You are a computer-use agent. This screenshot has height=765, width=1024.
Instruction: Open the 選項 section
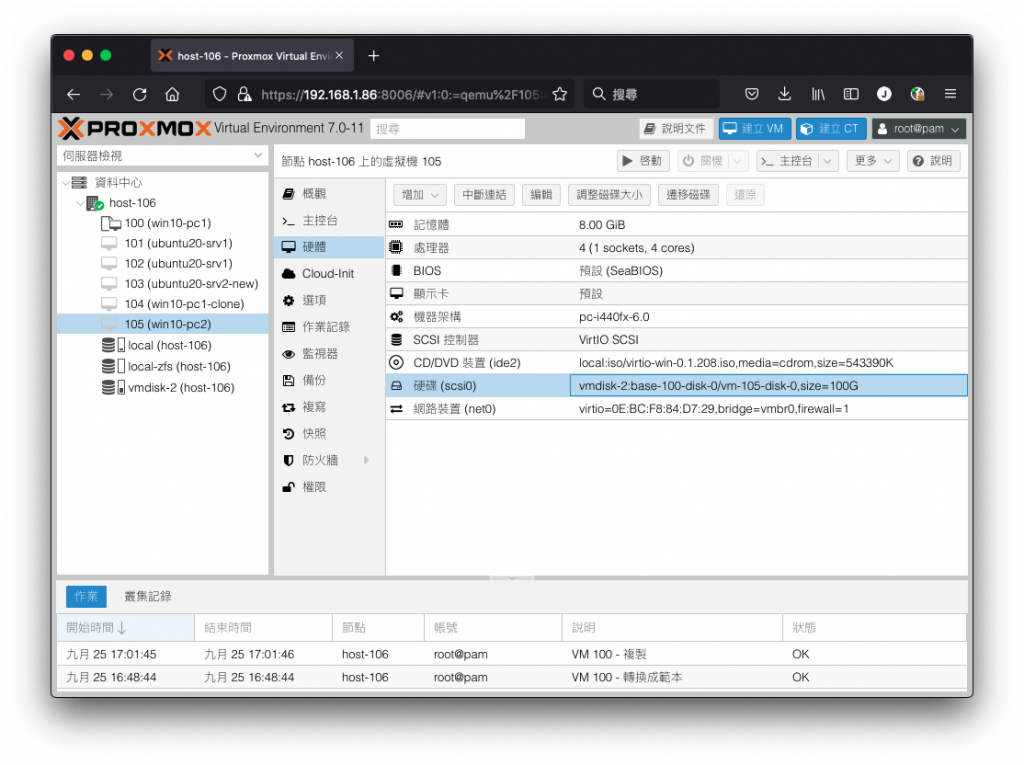(x=329, y=300)
